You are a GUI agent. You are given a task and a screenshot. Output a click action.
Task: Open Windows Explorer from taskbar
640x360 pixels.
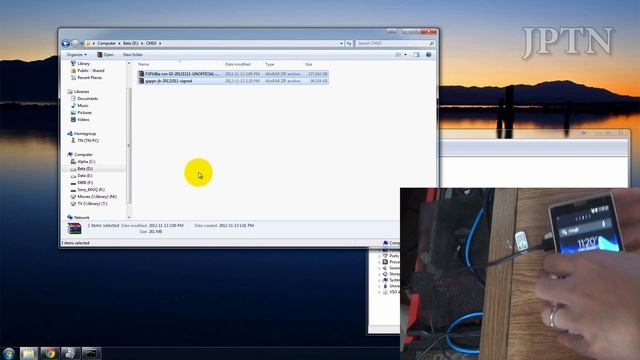[28, 353]
